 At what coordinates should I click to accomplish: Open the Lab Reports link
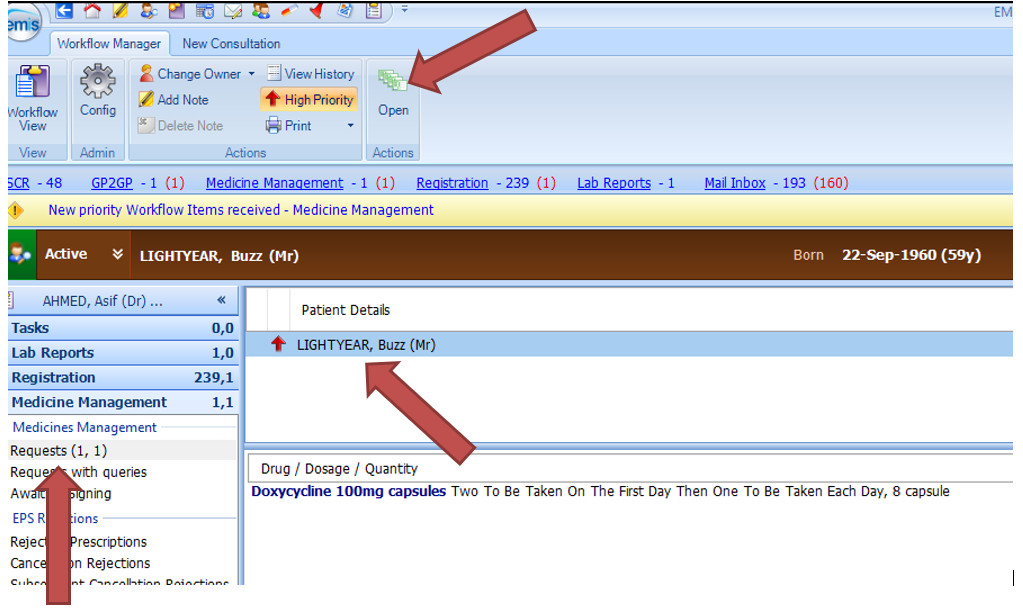(613, 183)
